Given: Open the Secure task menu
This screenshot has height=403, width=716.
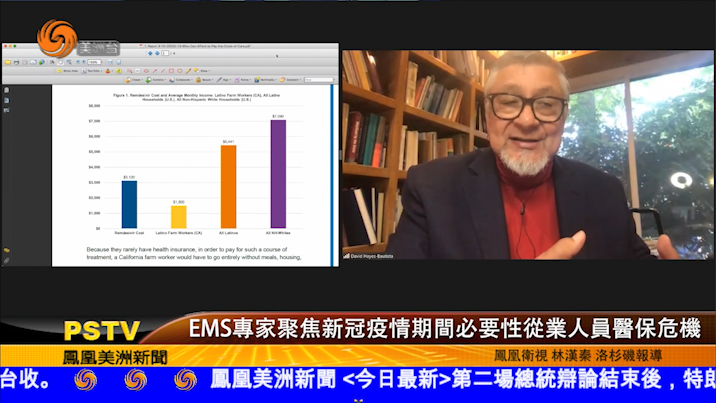Looking at the screenshot, I should [205, 80].
